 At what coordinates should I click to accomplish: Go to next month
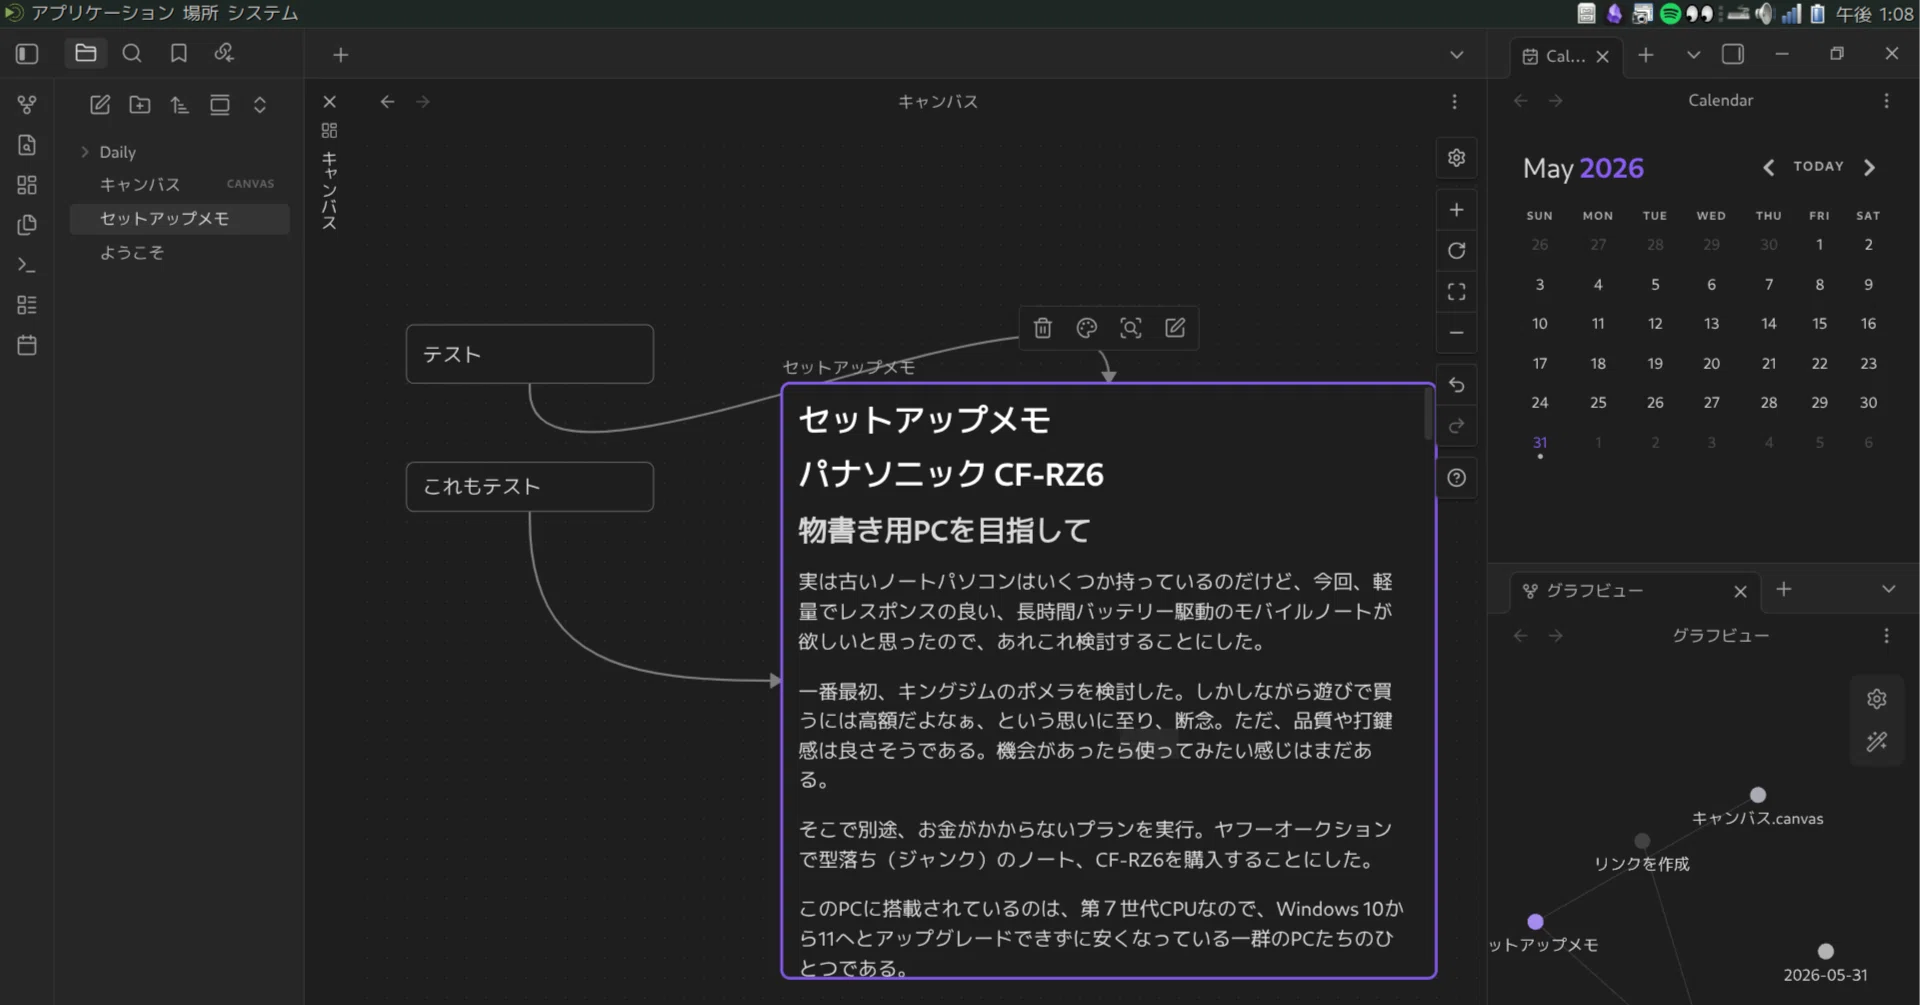pos(1869,167)
